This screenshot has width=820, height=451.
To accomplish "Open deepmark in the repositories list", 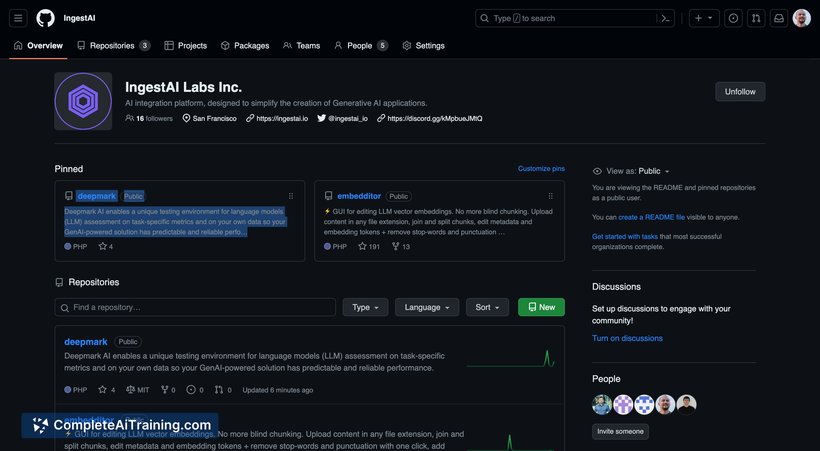I will (x=86, y=342).
